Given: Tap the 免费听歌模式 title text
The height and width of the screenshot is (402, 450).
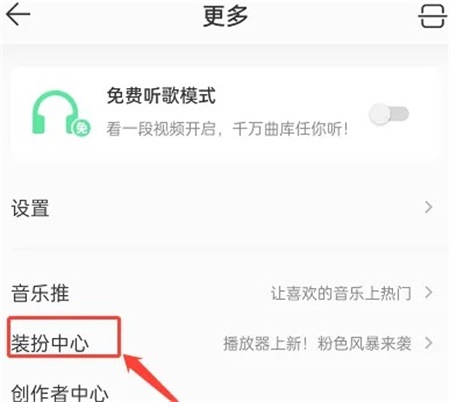Looking at the screenshot, I should point(161,96).
